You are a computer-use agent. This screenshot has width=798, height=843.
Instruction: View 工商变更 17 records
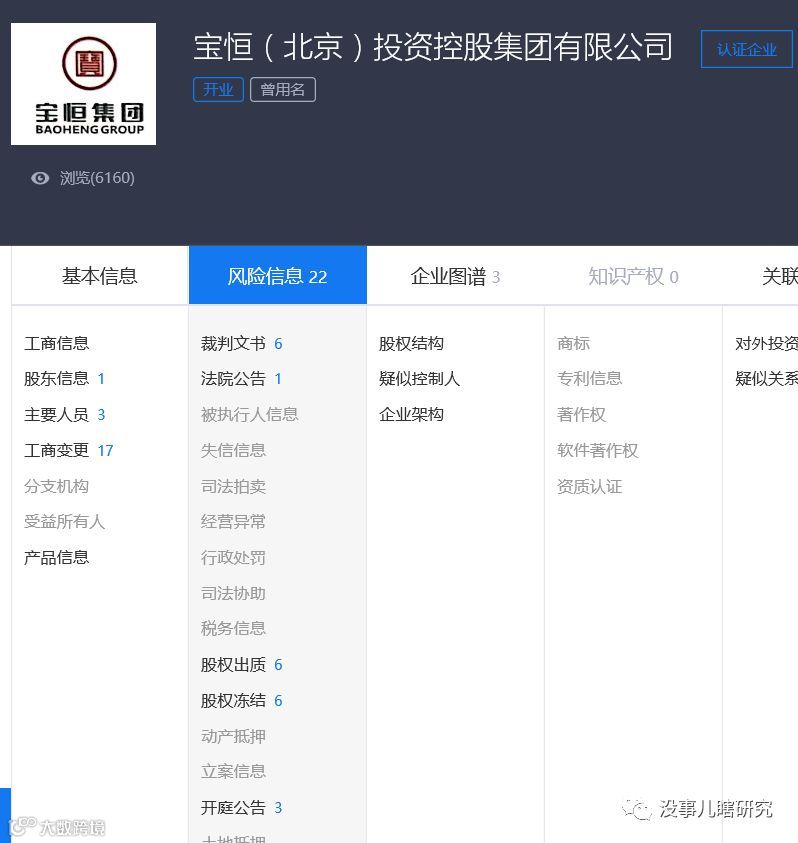pyautogui.click(x=69, y=450)
